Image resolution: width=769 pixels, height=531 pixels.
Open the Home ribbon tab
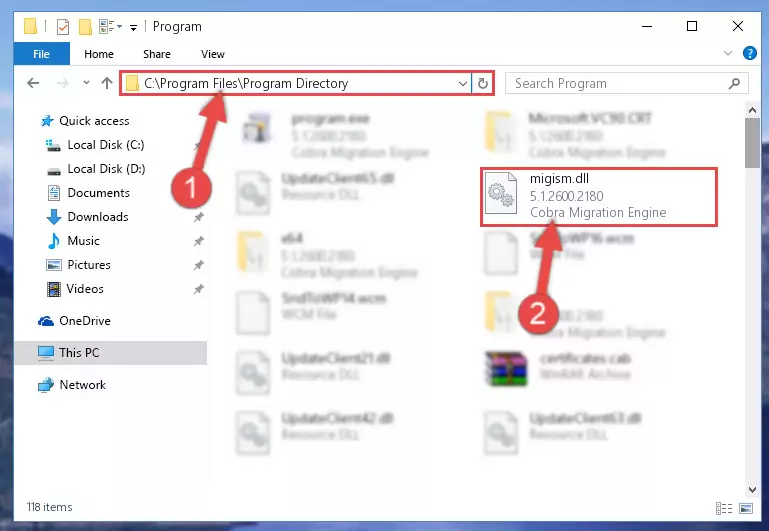tap(99, 54)
